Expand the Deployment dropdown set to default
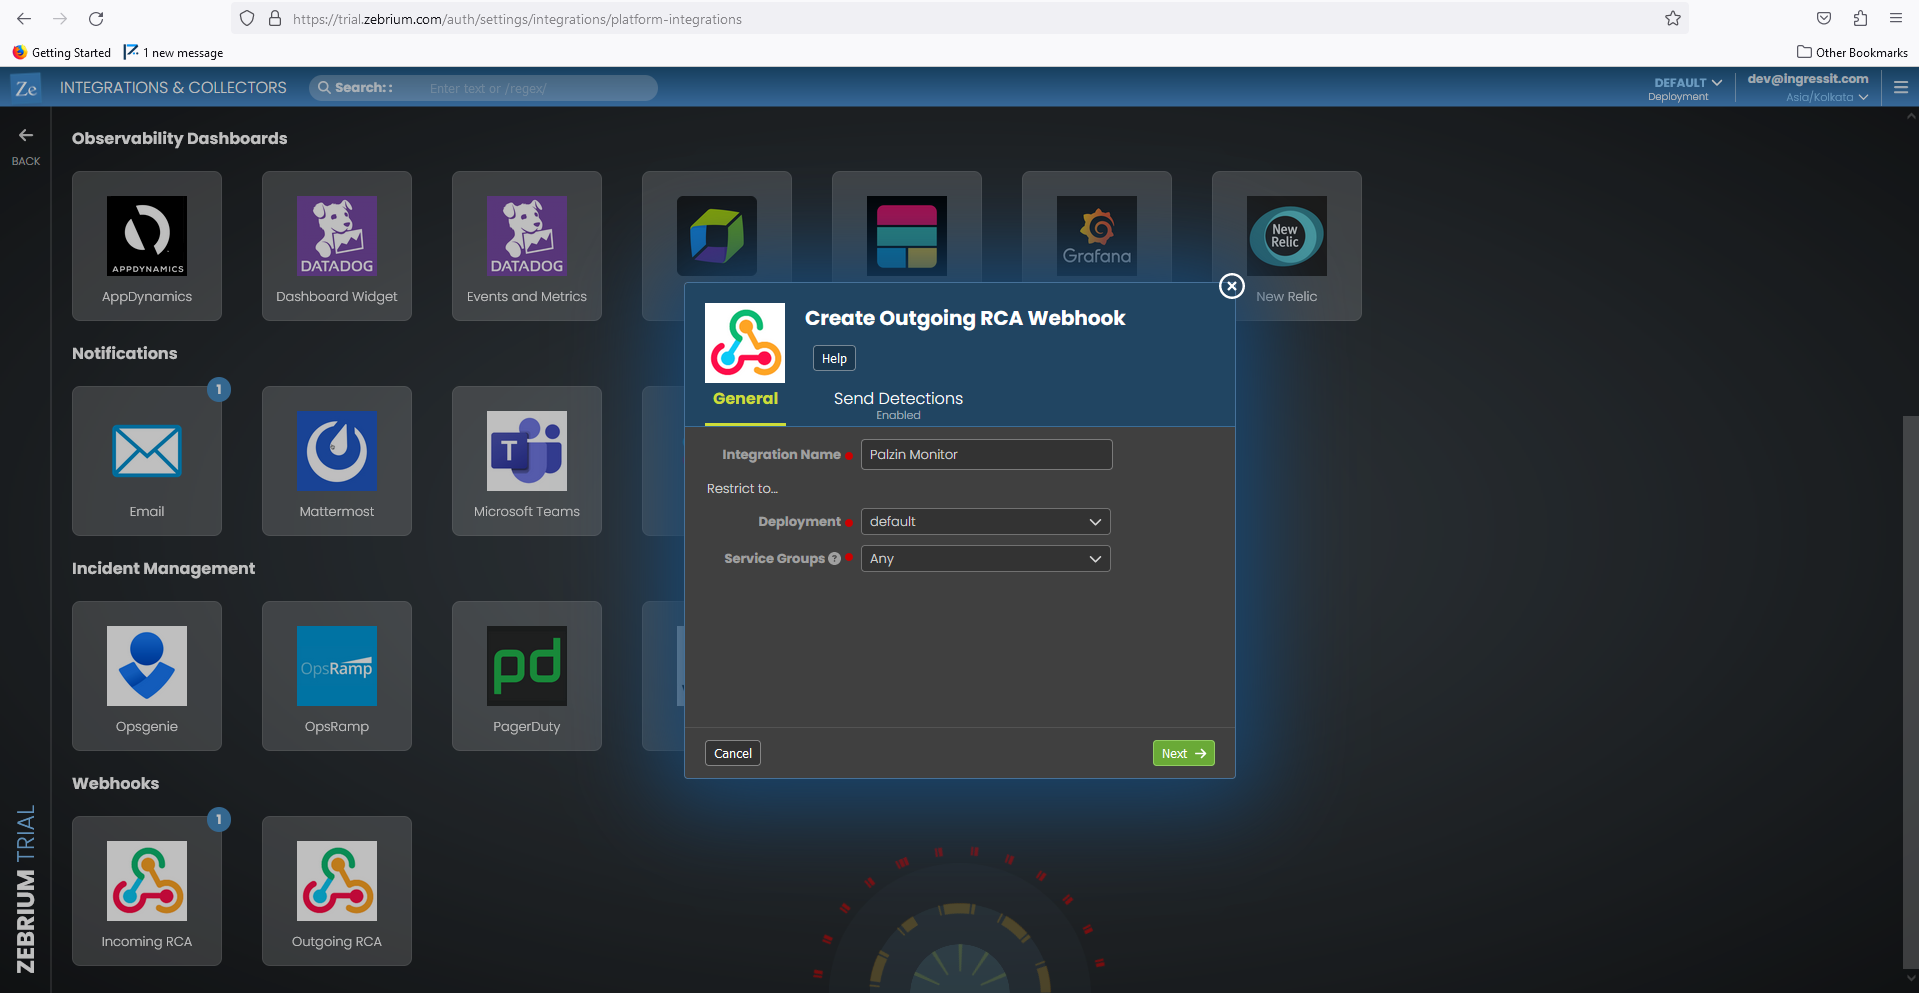 (986, 522)
